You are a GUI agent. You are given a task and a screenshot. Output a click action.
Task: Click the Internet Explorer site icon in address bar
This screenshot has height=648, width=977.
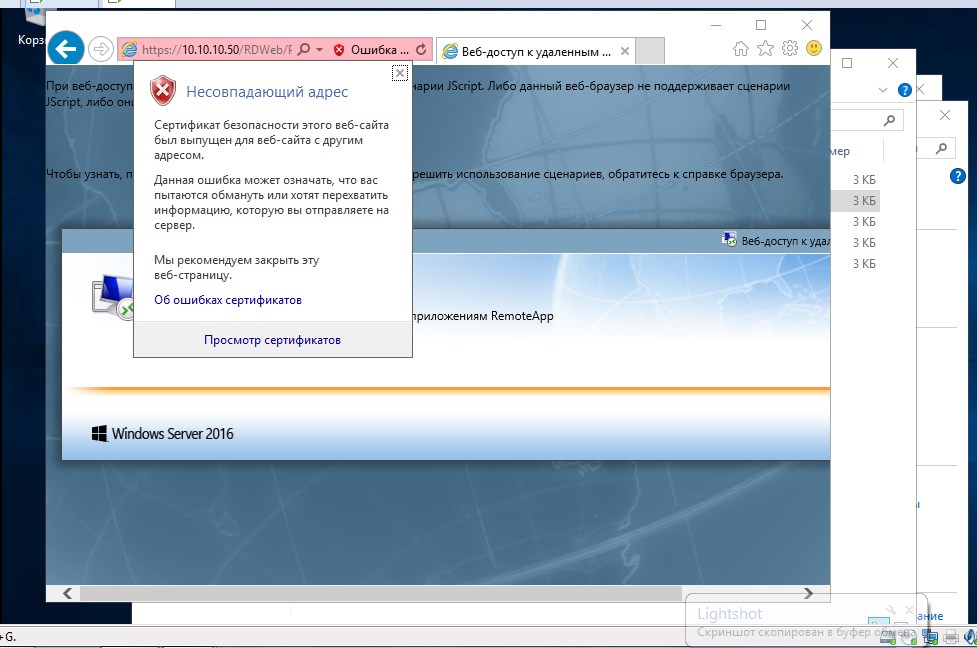[x=129, y=49]
